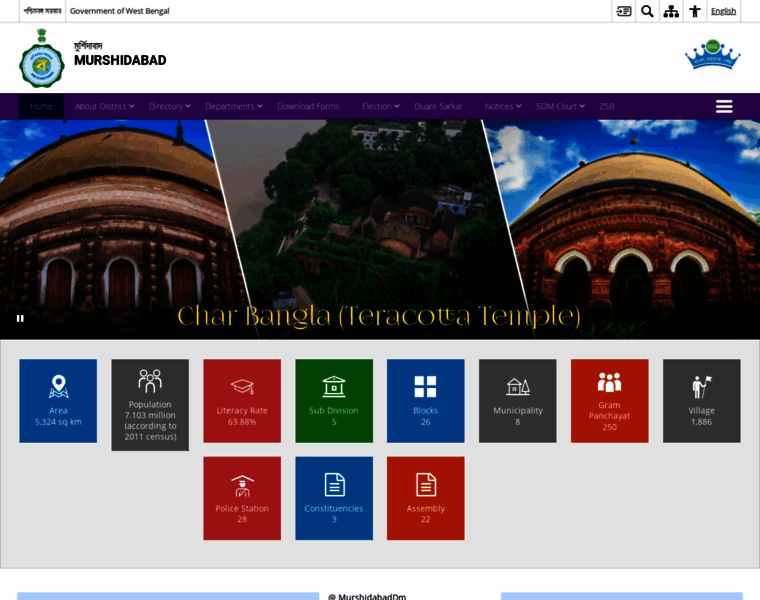Click the Population people icon

pyautogui.click(x=150, y=380)
